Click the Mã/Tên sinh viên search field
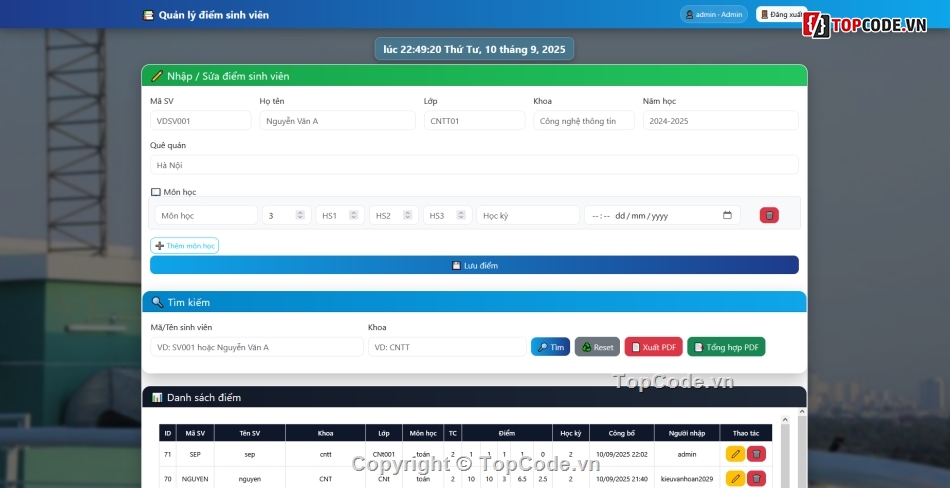Image resolution: width=950 pixels, height=488 pixels. [x=257, y=347]
